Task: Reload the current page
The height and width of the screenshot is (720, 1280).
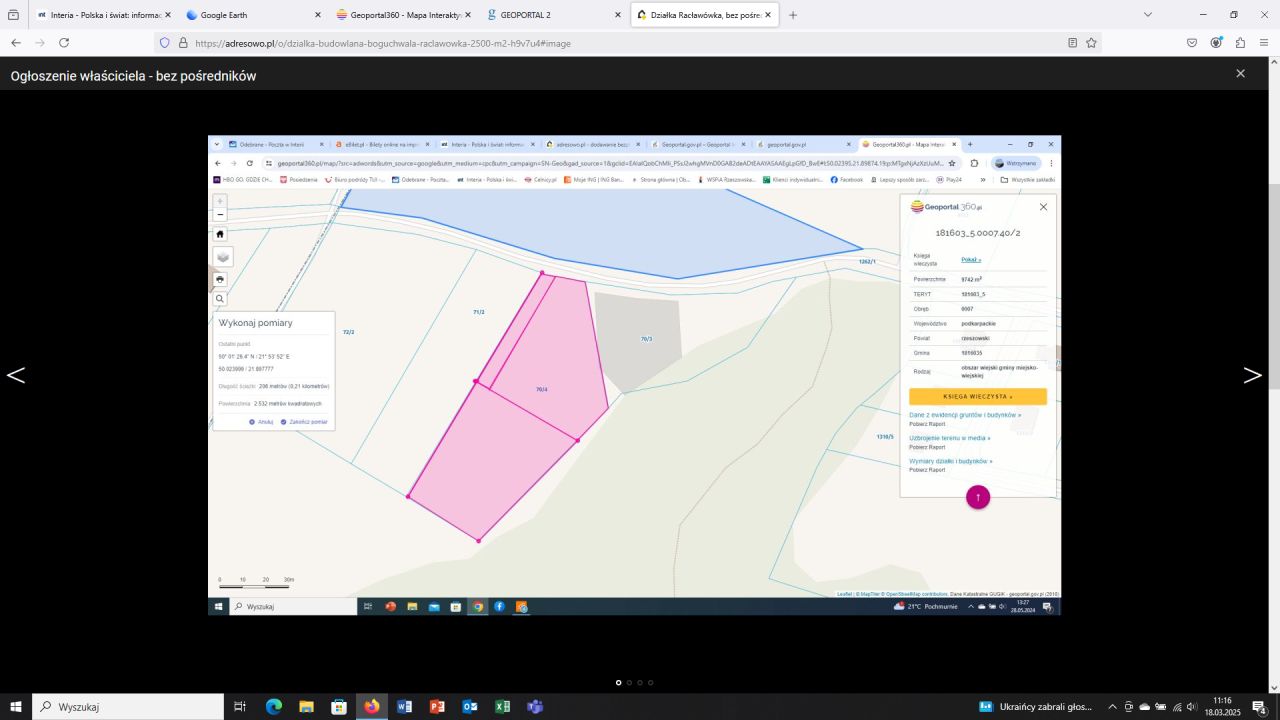Action: point(64,43)
